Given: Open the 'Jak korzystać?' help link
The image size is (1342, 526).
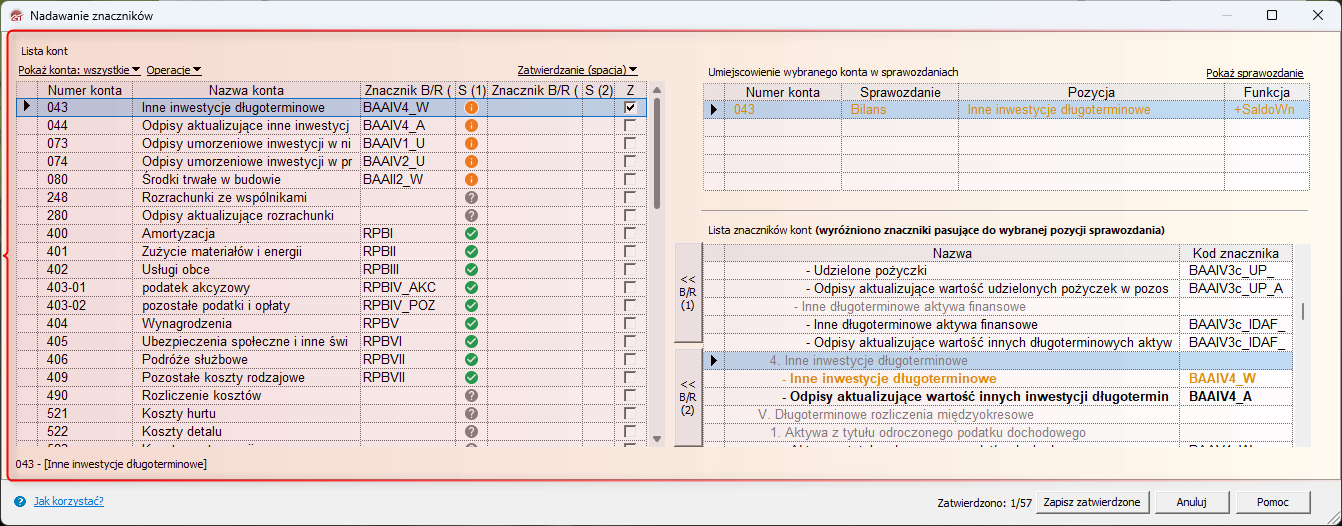Looking at the screenshot, I should click(69, 501).
